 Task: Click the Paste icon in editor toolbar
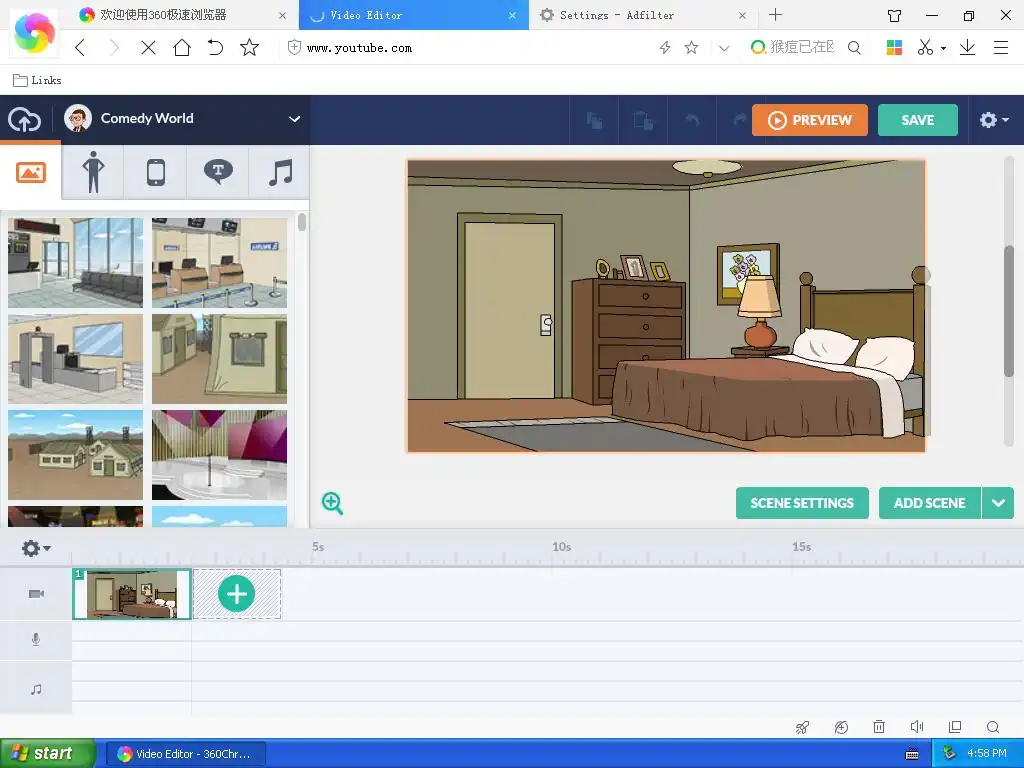click(x=643, y=120)
